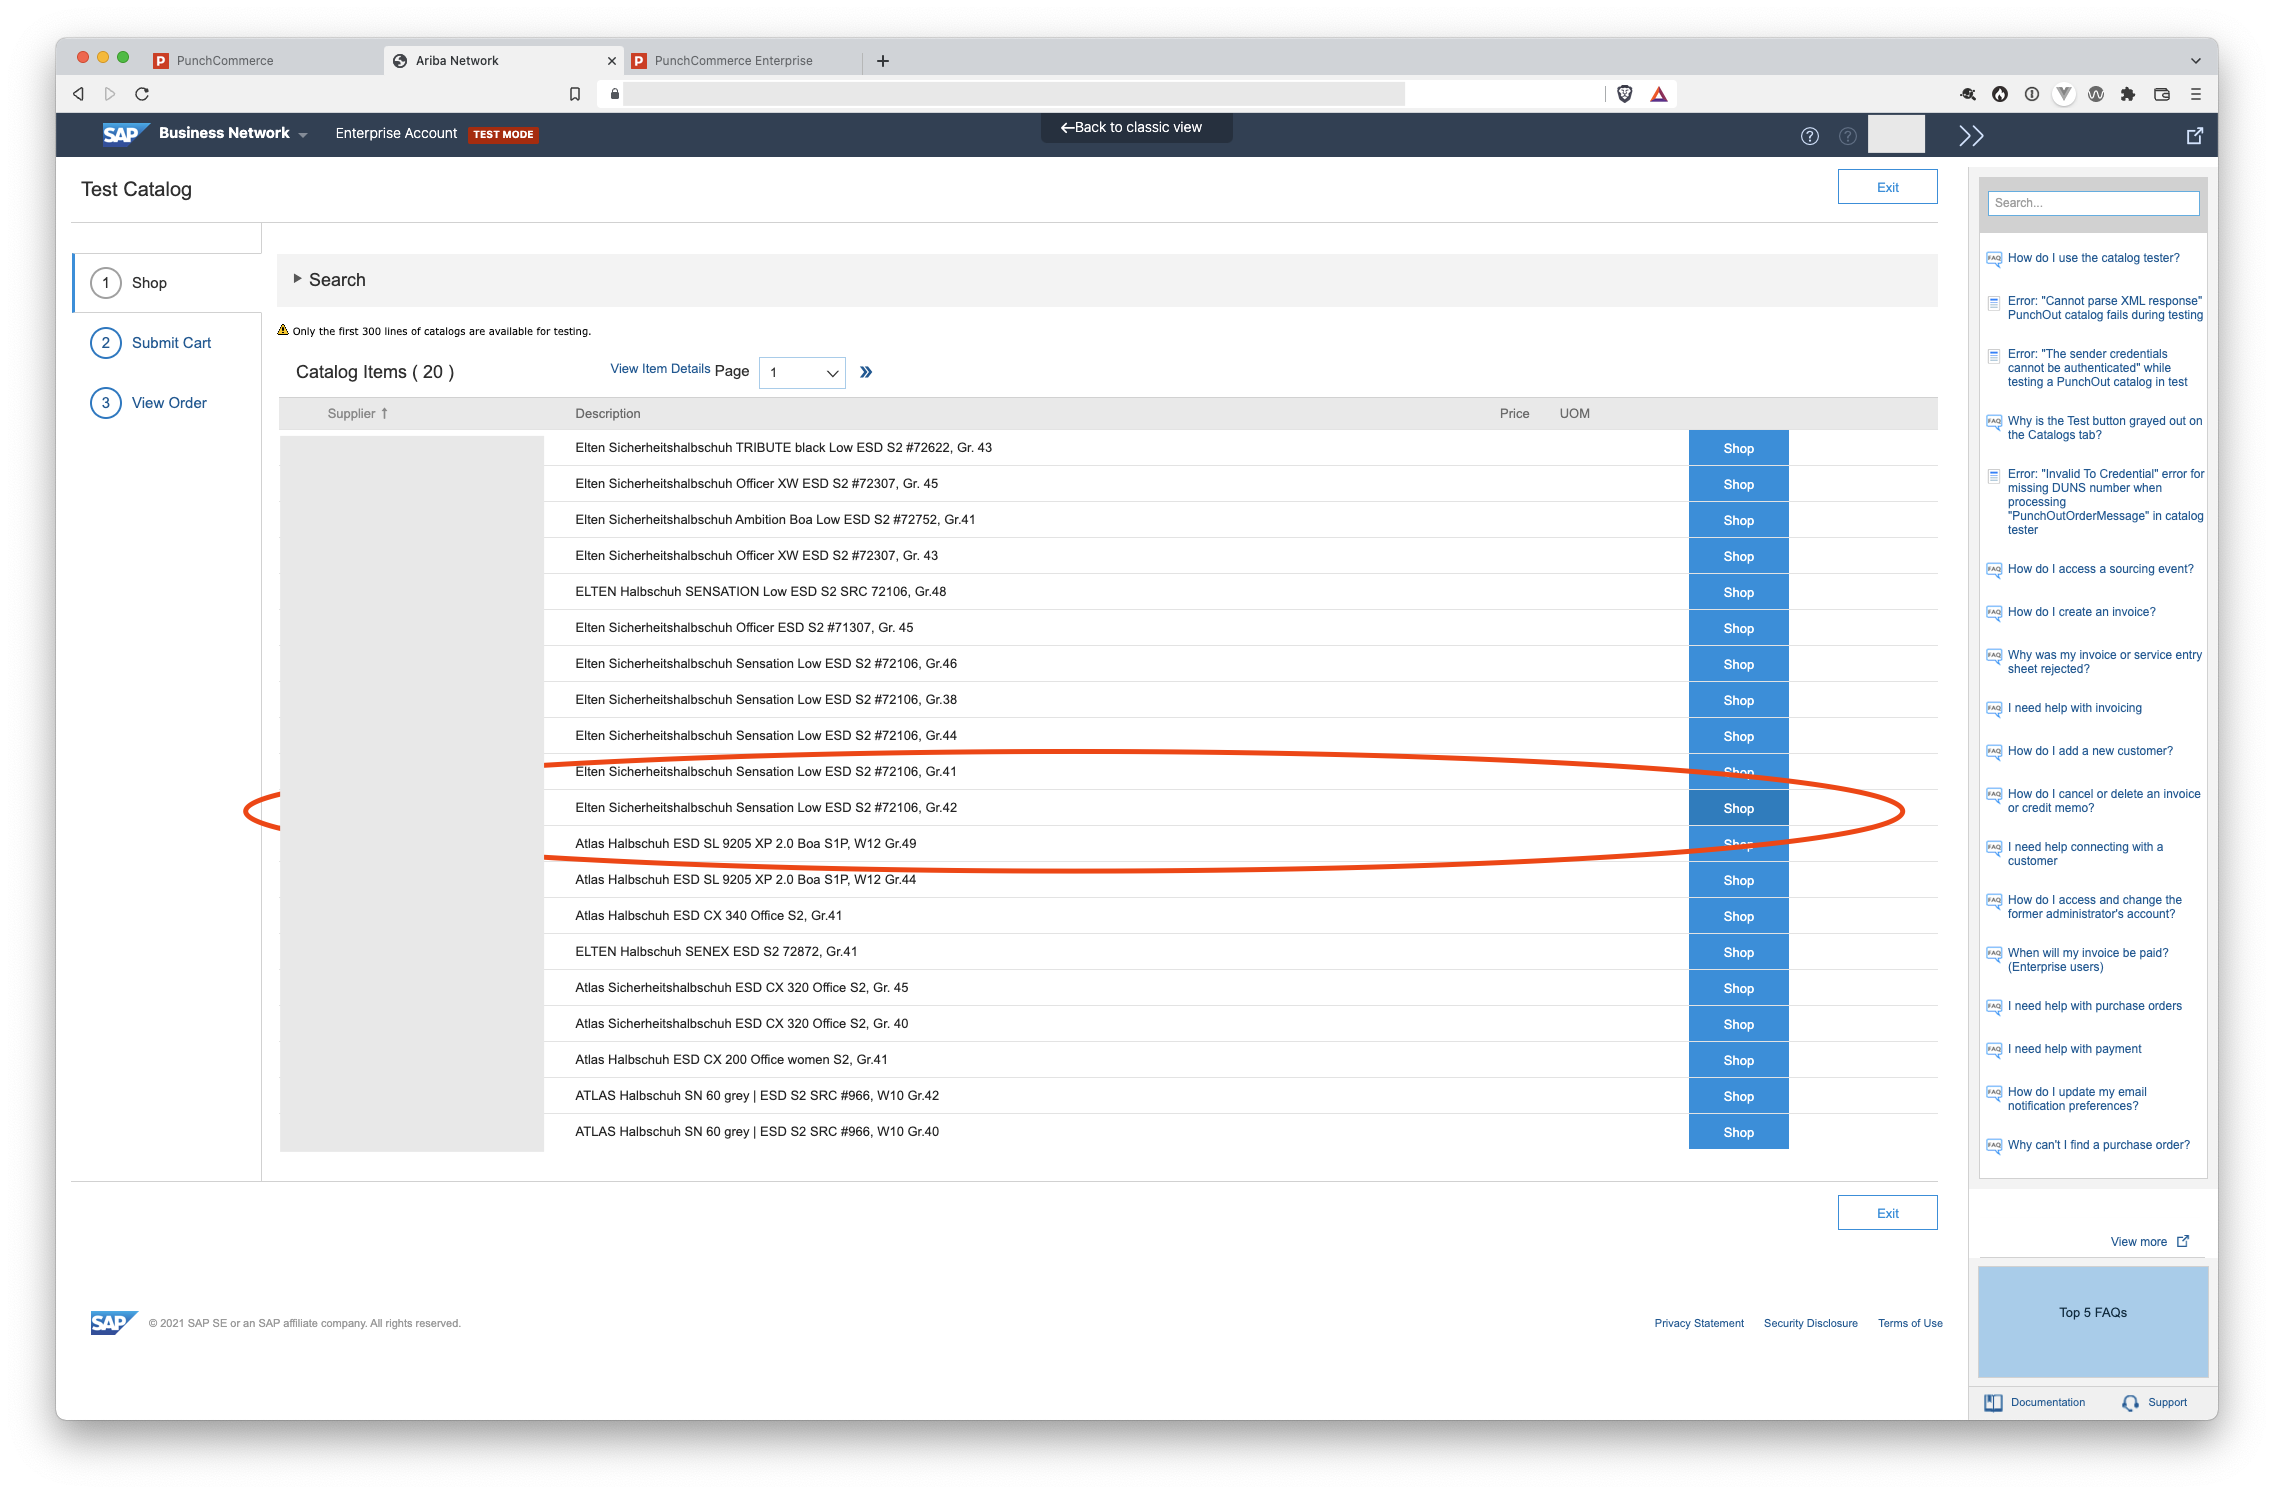The image size is (2274, 1494).
Task: Open browser extensions puzzle icon
Action: coord(2128,94)
